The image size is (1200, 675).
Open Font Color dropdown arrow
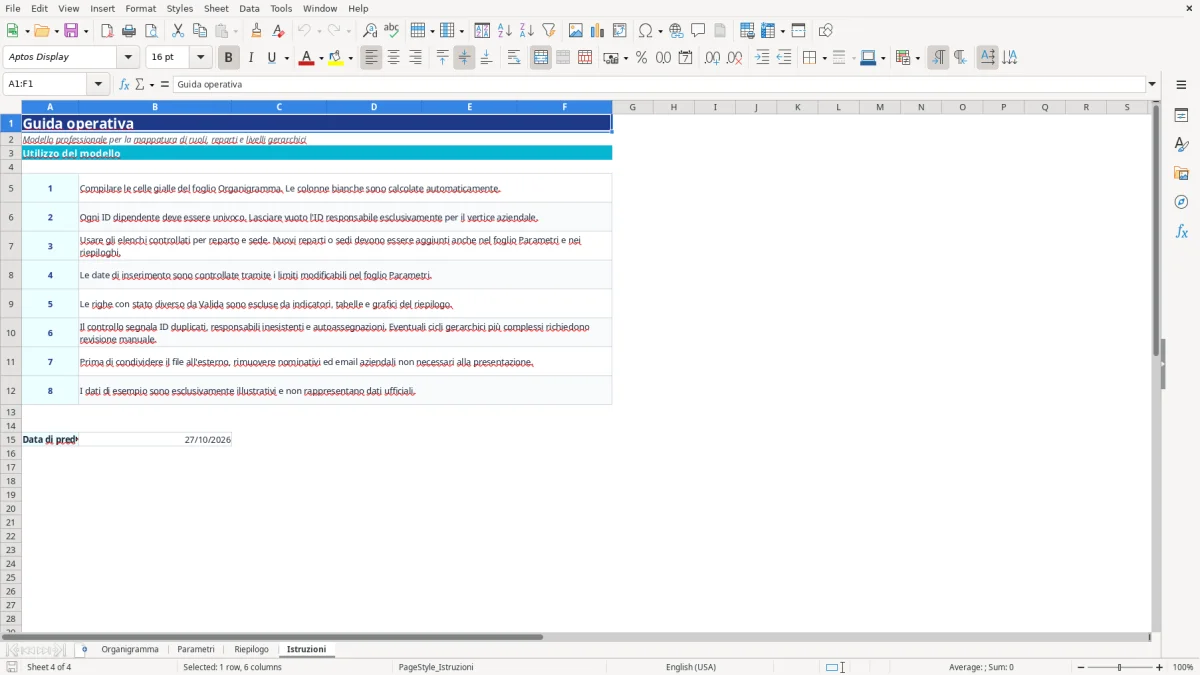click(320, 58)
